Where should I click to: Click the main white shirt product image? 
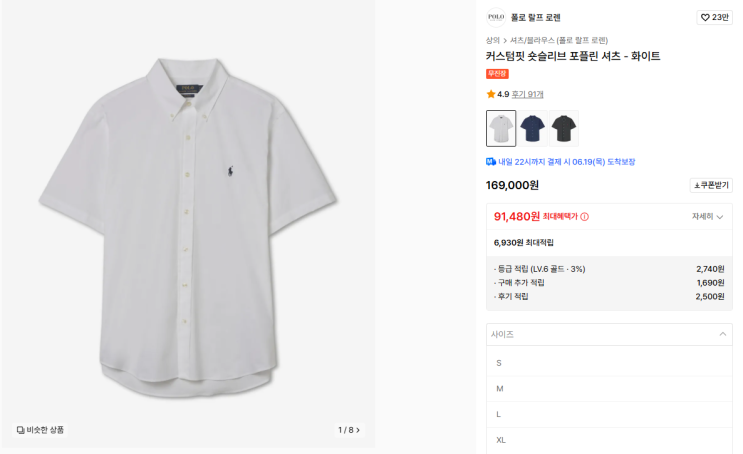coord(188,225)
